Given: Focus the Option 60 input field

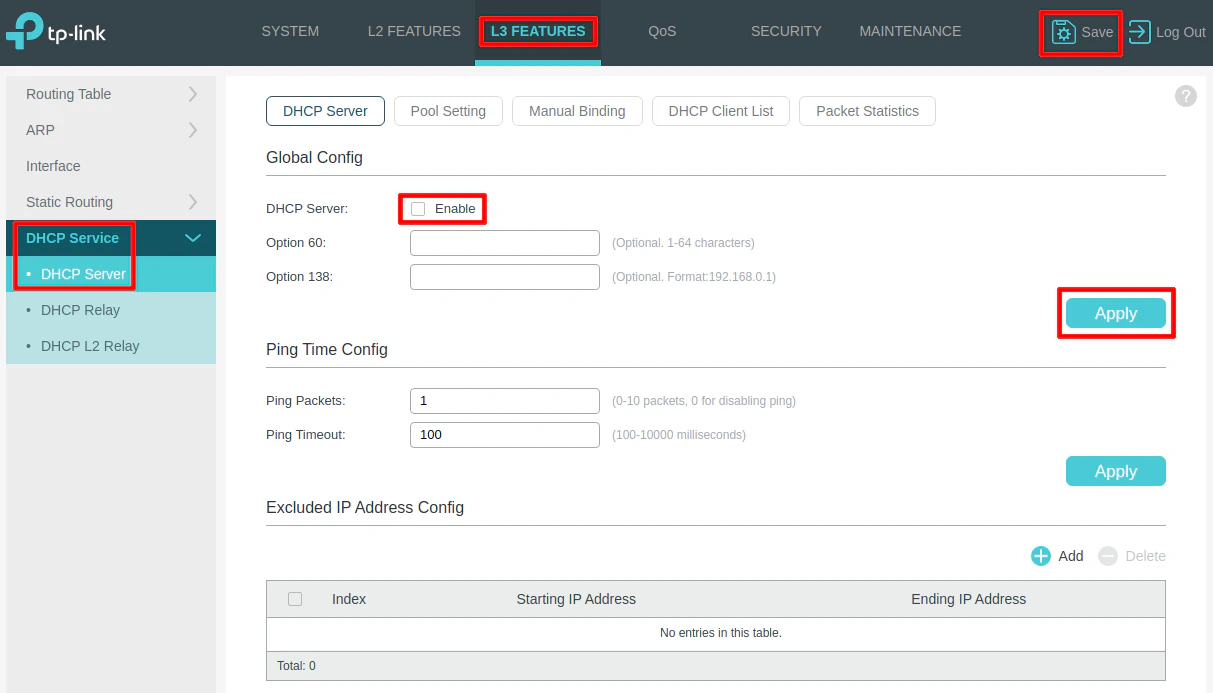Looking at the screenshot, I should pos(505,243).
